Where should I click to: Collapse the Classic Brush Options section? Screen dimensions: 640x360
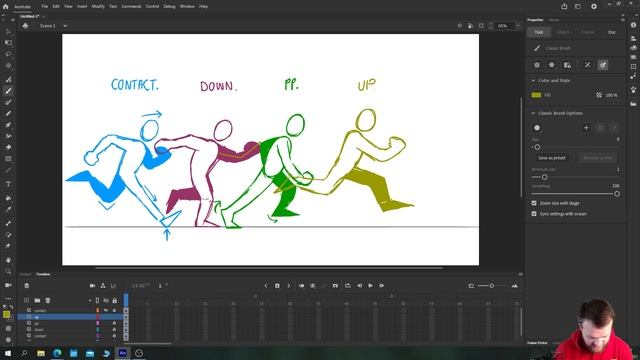(x=533, y=113)
